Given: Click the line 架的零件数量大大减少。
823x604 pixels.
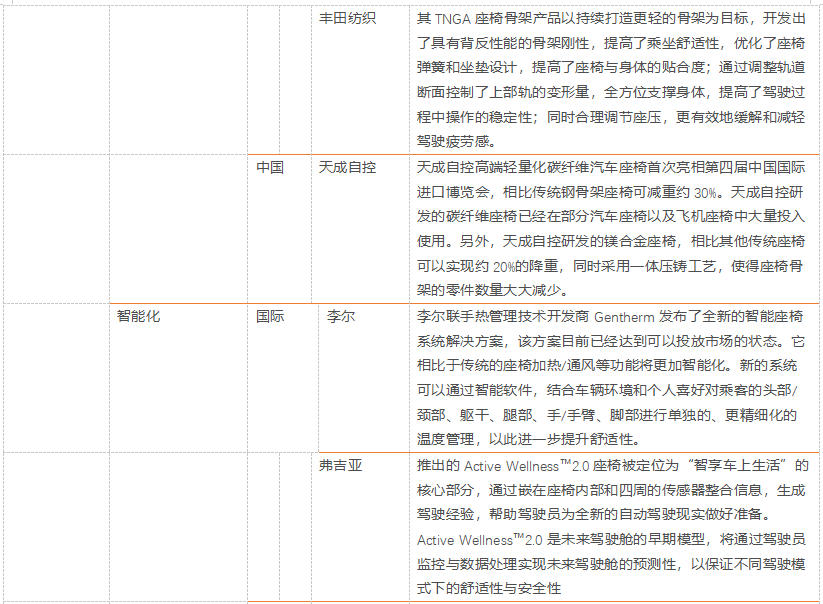Looking at the screenshot, I should coord(492,290).
